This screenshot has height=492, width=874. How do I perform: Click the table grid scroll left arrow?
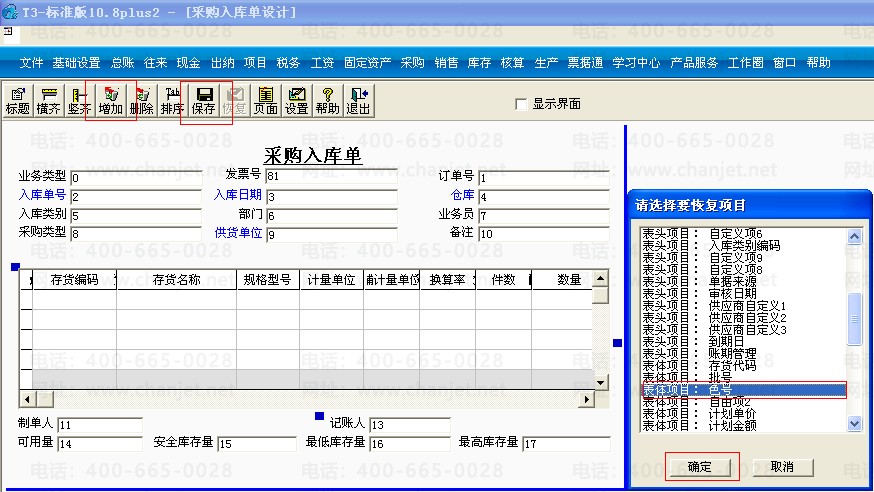pyautogui.click(x=27, y=399)
